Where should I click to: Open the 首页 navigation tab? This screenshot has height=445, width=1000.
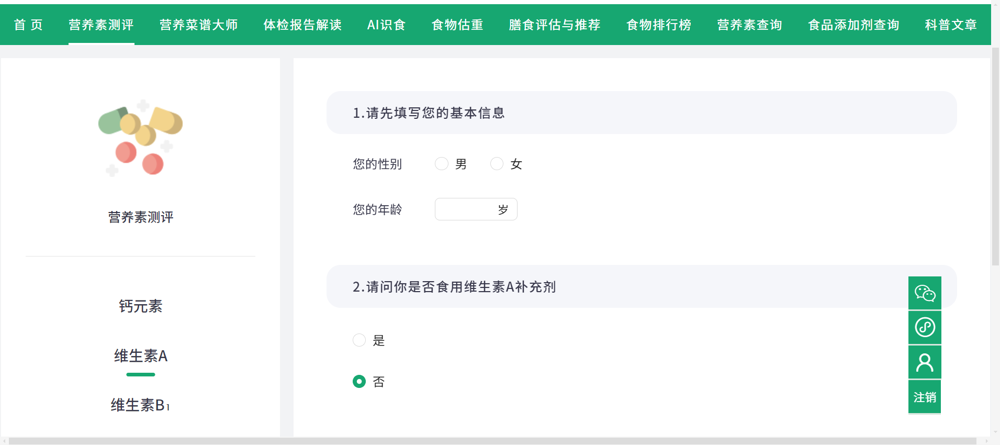click(28, 24)
